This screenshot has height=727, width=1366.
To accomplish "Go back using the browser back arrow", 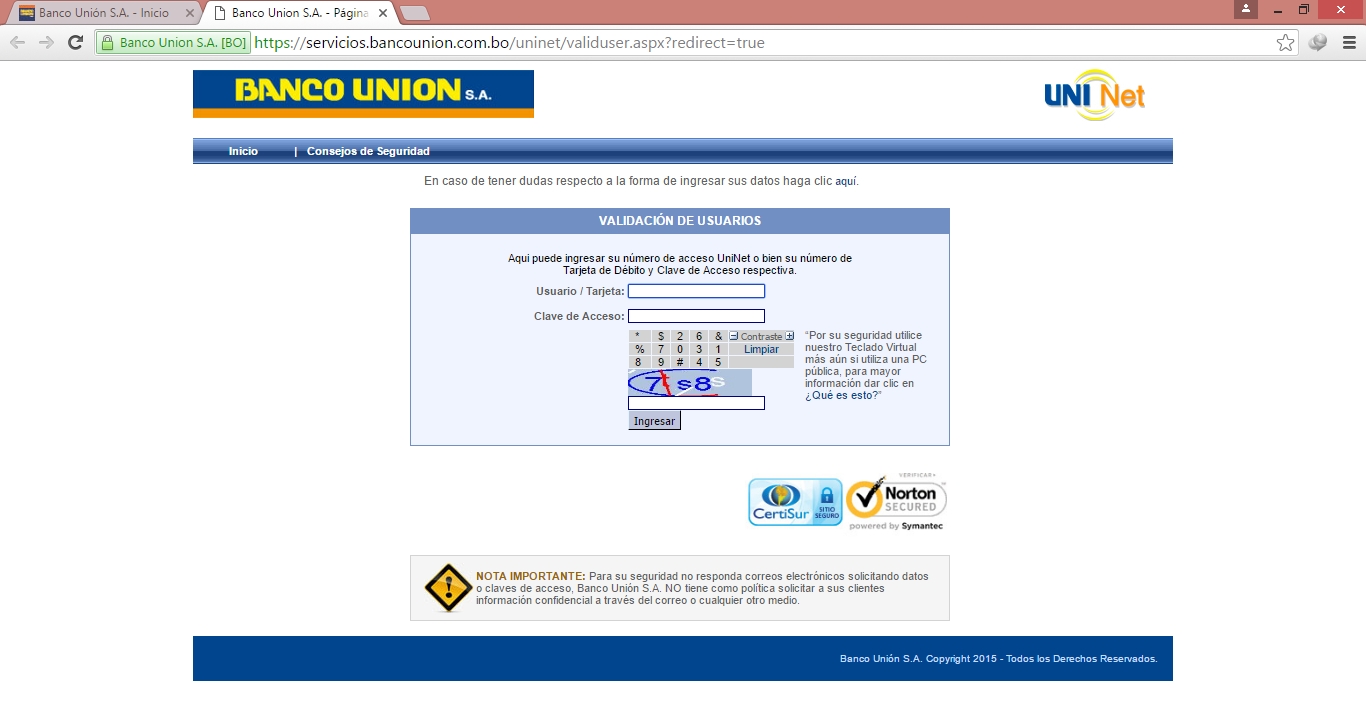I will 17,42.
